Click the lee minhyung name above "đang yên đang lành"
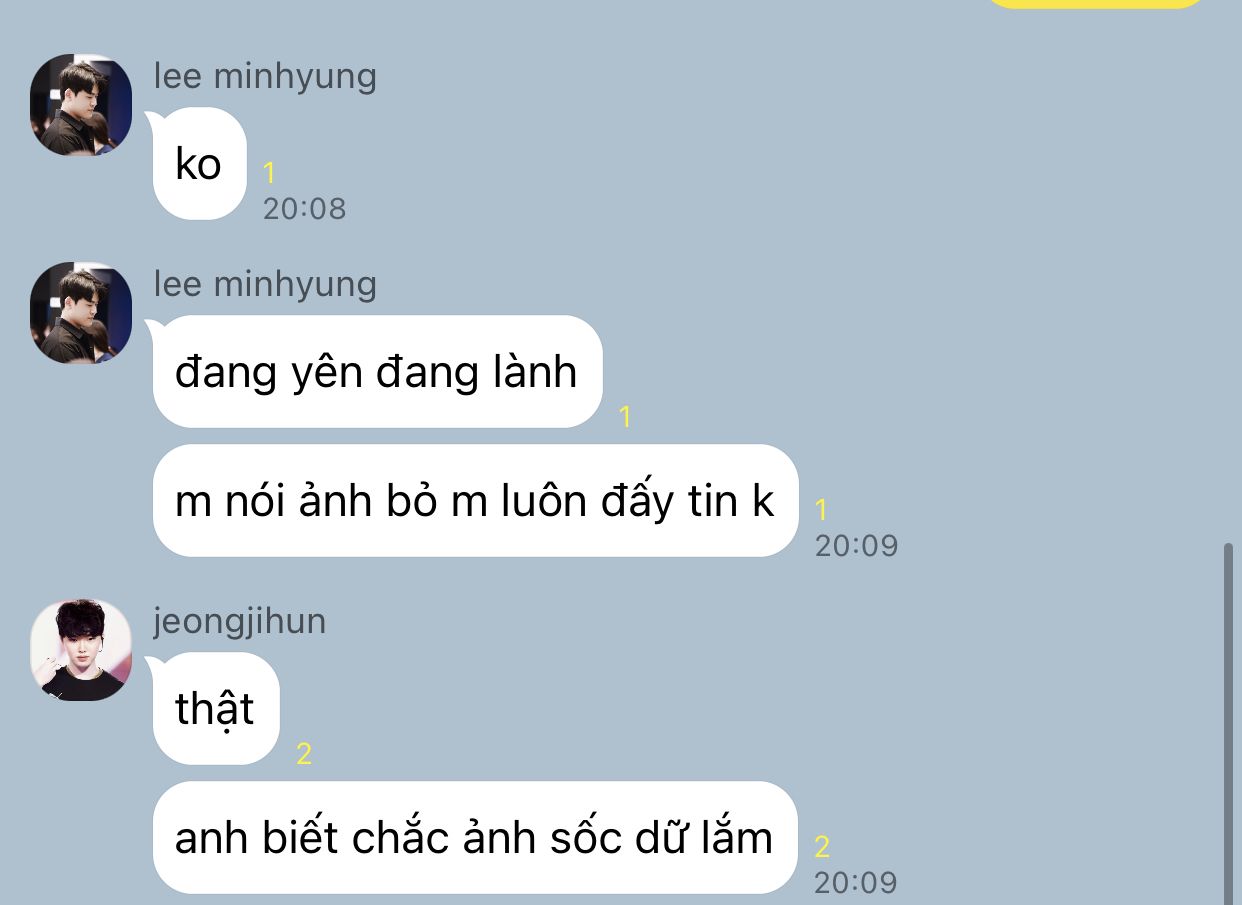The width and height of the screenshot is (1242, 905). [x=265, y=284]
